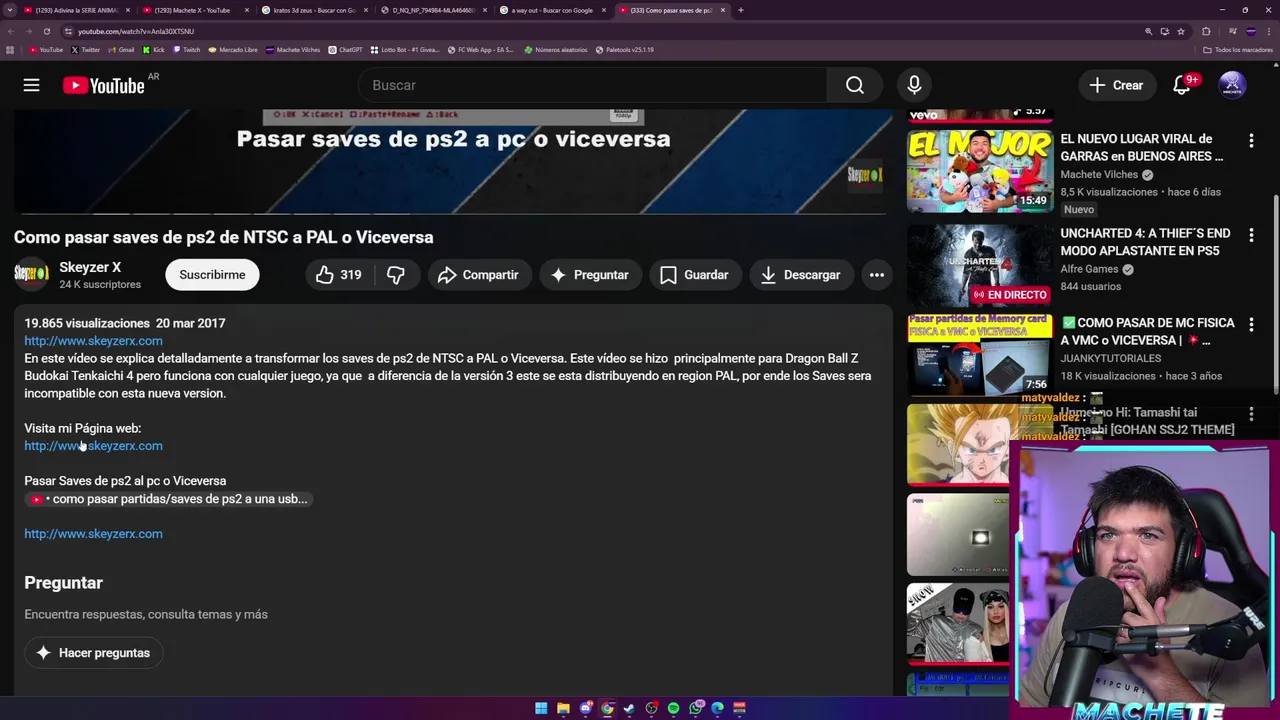Open the ChatGPT bookmark
1280x720 pixels.
[x=345, y=49]
